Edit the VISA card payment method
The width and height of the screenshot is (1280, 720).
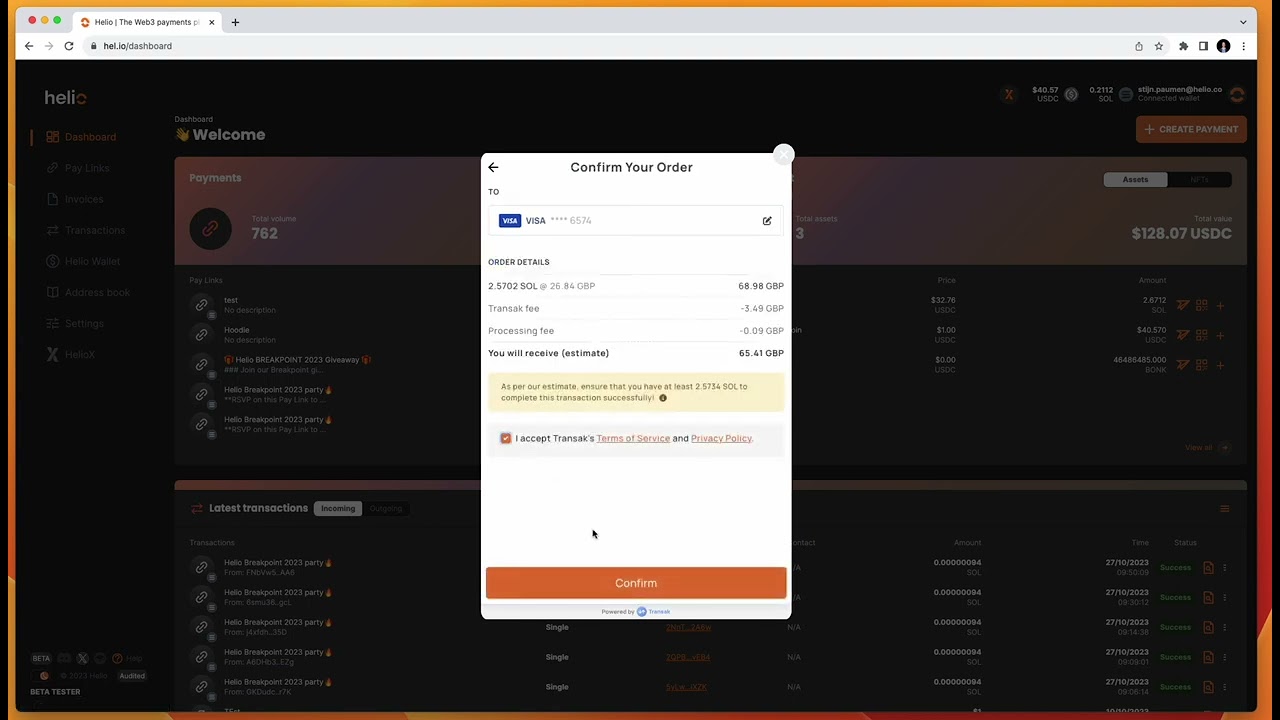(766, 220)
